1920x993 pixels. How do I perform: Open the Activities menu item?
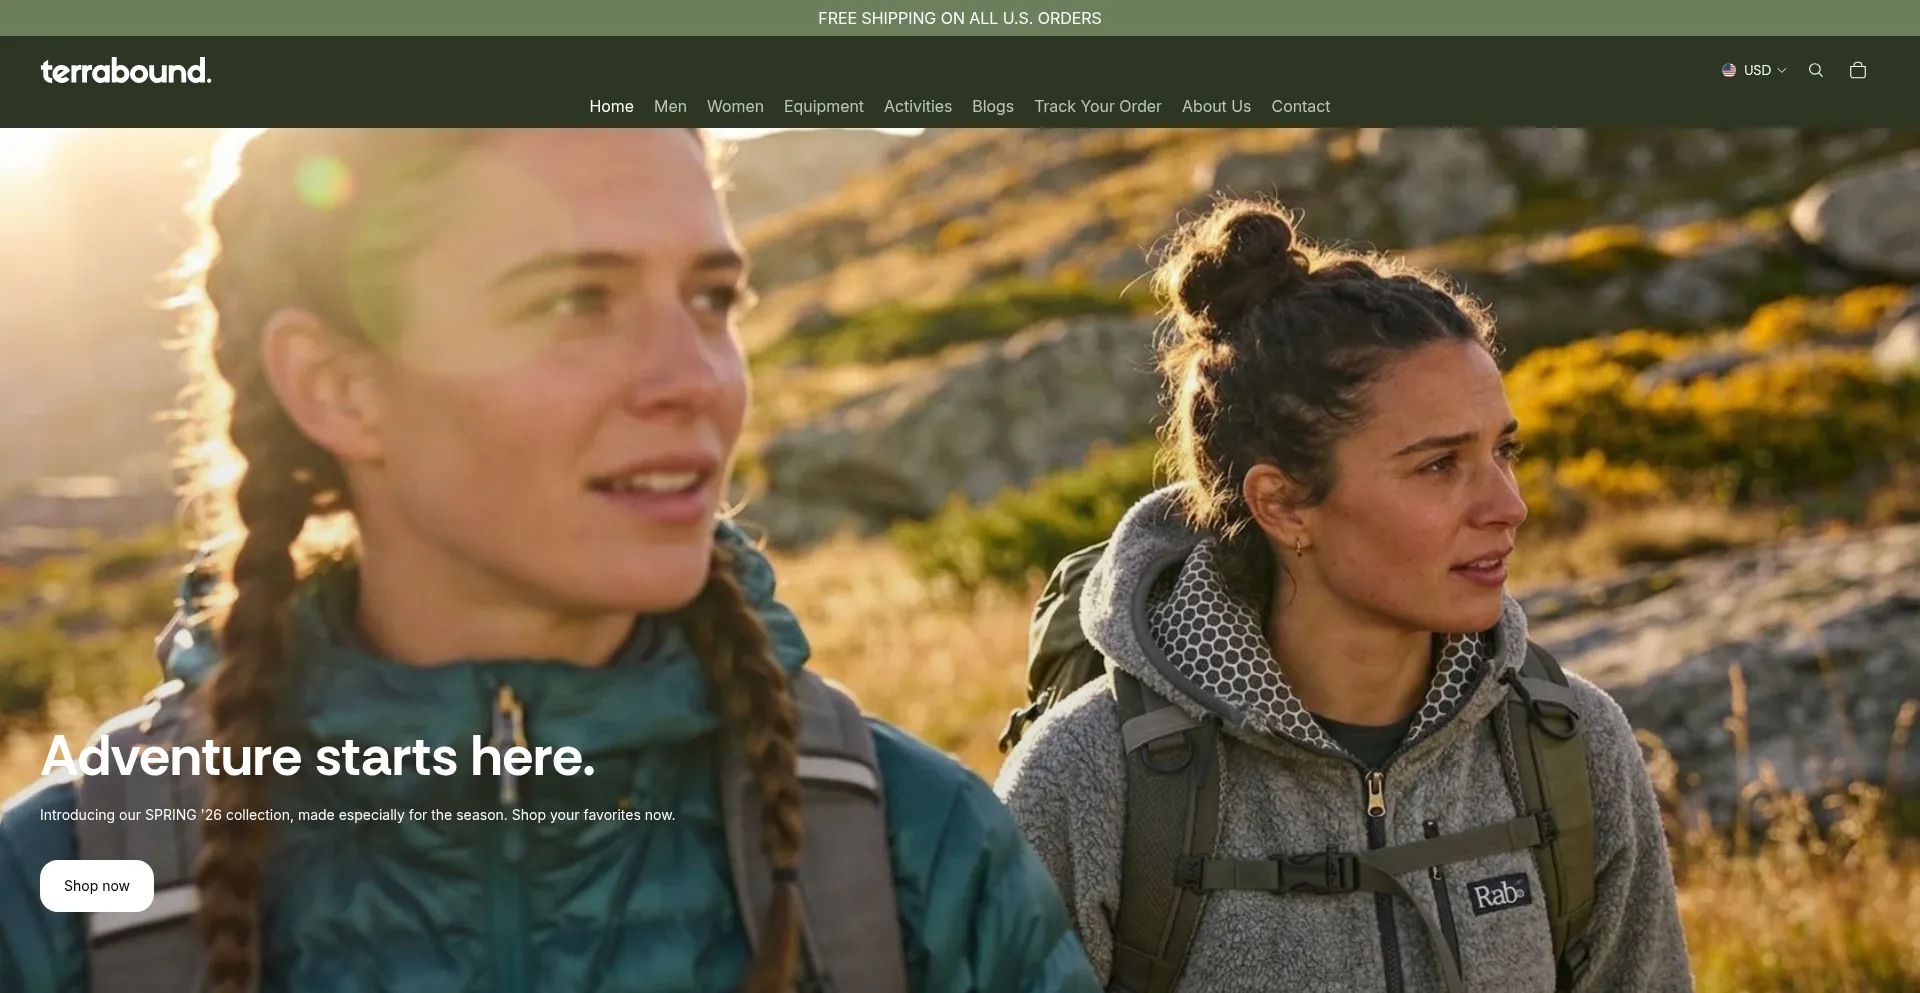pos(918,106)
